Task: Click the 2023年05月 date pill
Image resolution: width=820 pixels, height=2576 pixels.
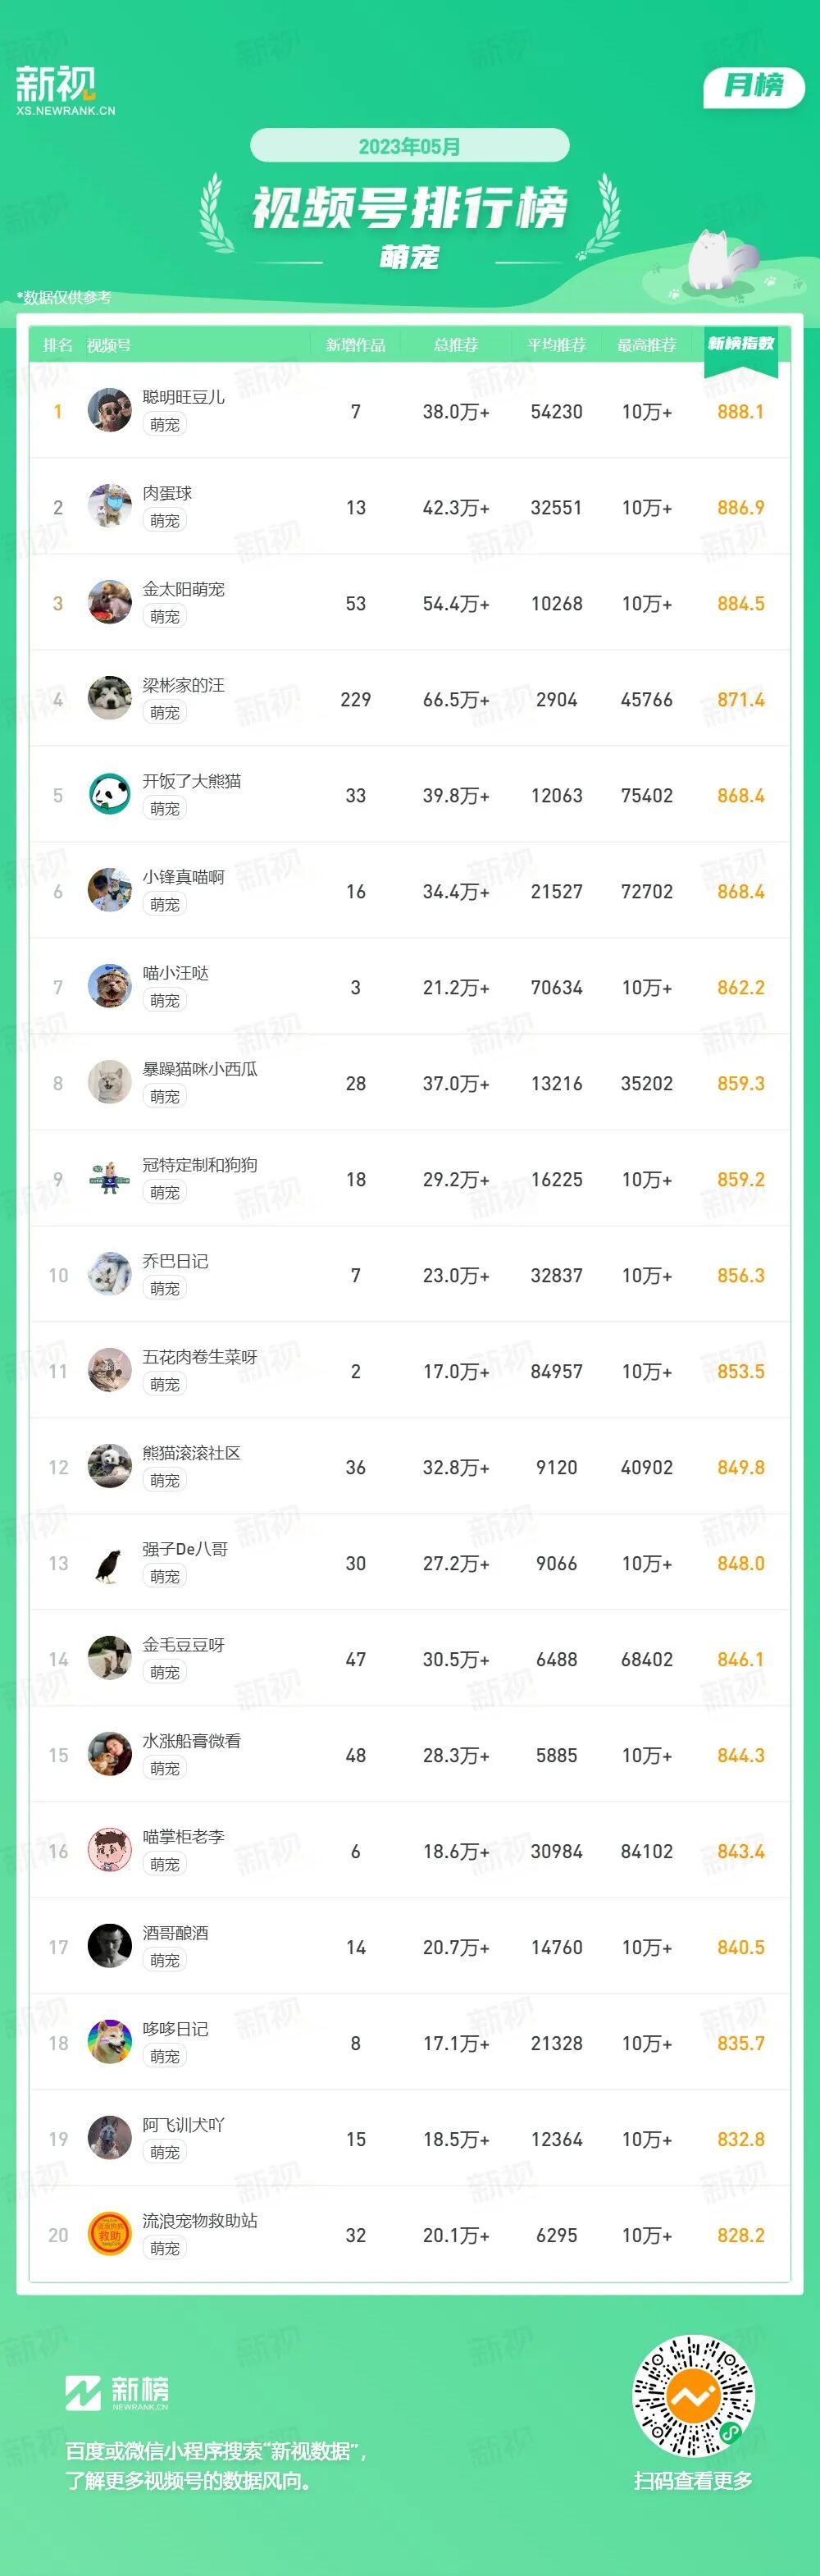Action: click(x=409, y=146)
